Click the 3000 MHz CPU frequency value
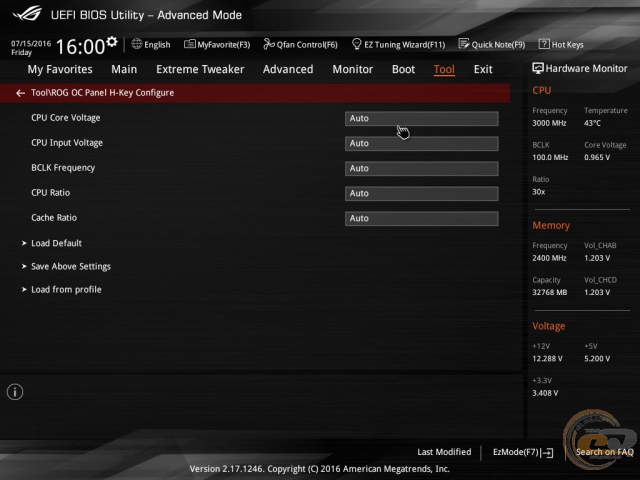The height and width of the screenshot is (480, 640). [x=549, y=123]
